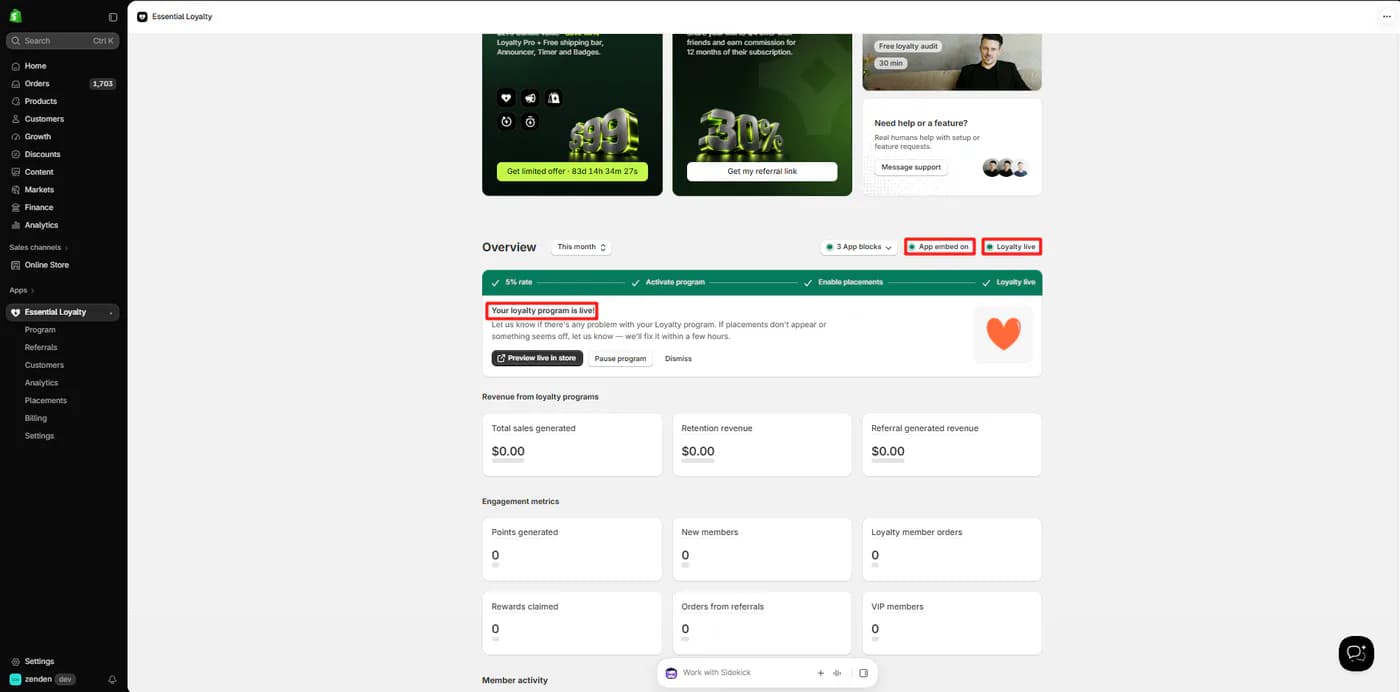Open the This month period dropdown
Screen dimensions: 1400x692
coord(581,247)
